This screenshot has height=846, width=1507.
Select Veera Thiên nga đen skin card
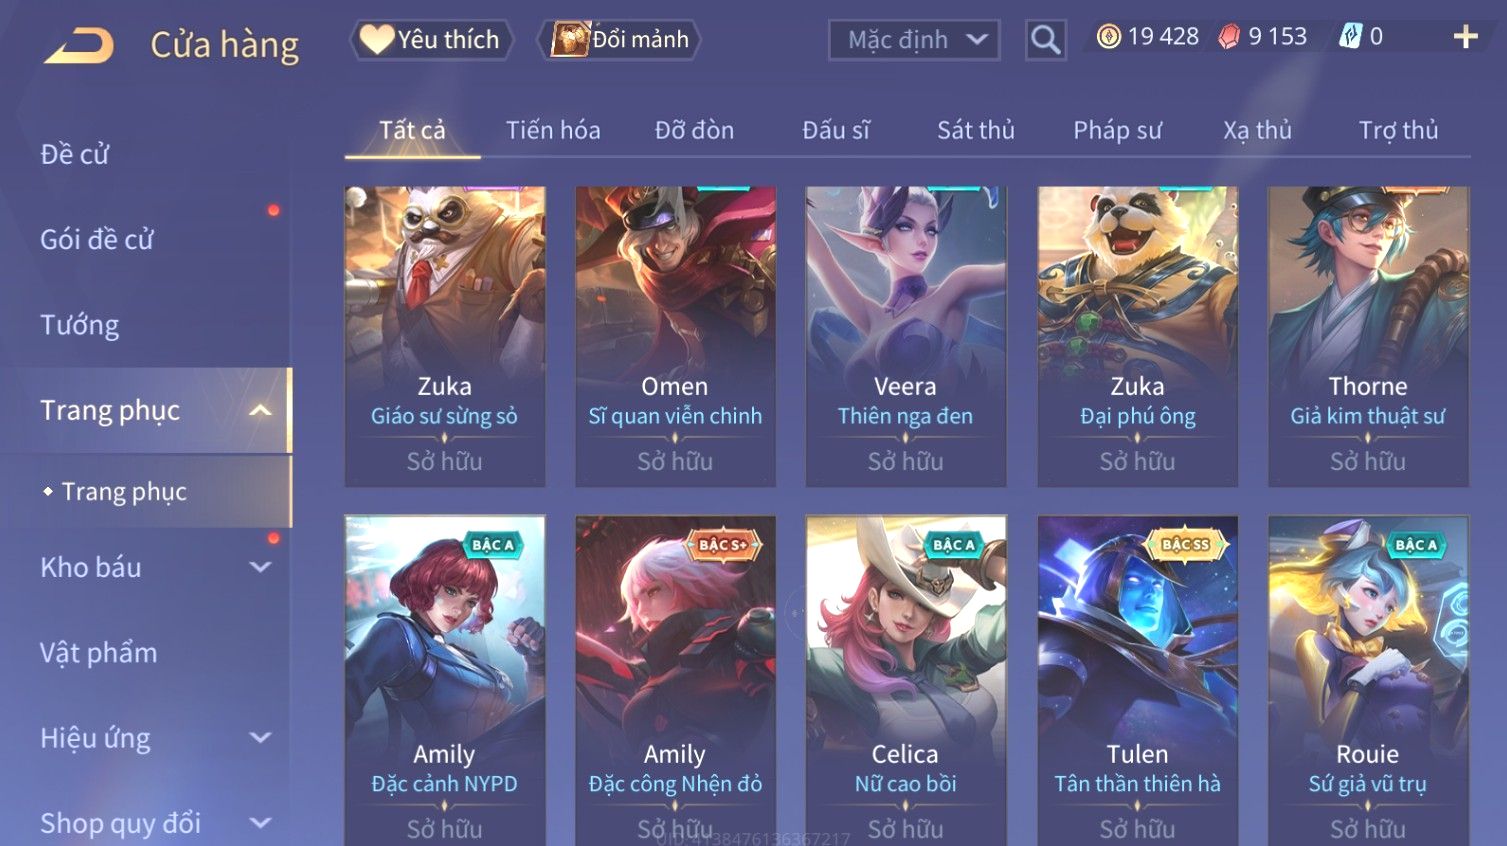click(905, 336)
